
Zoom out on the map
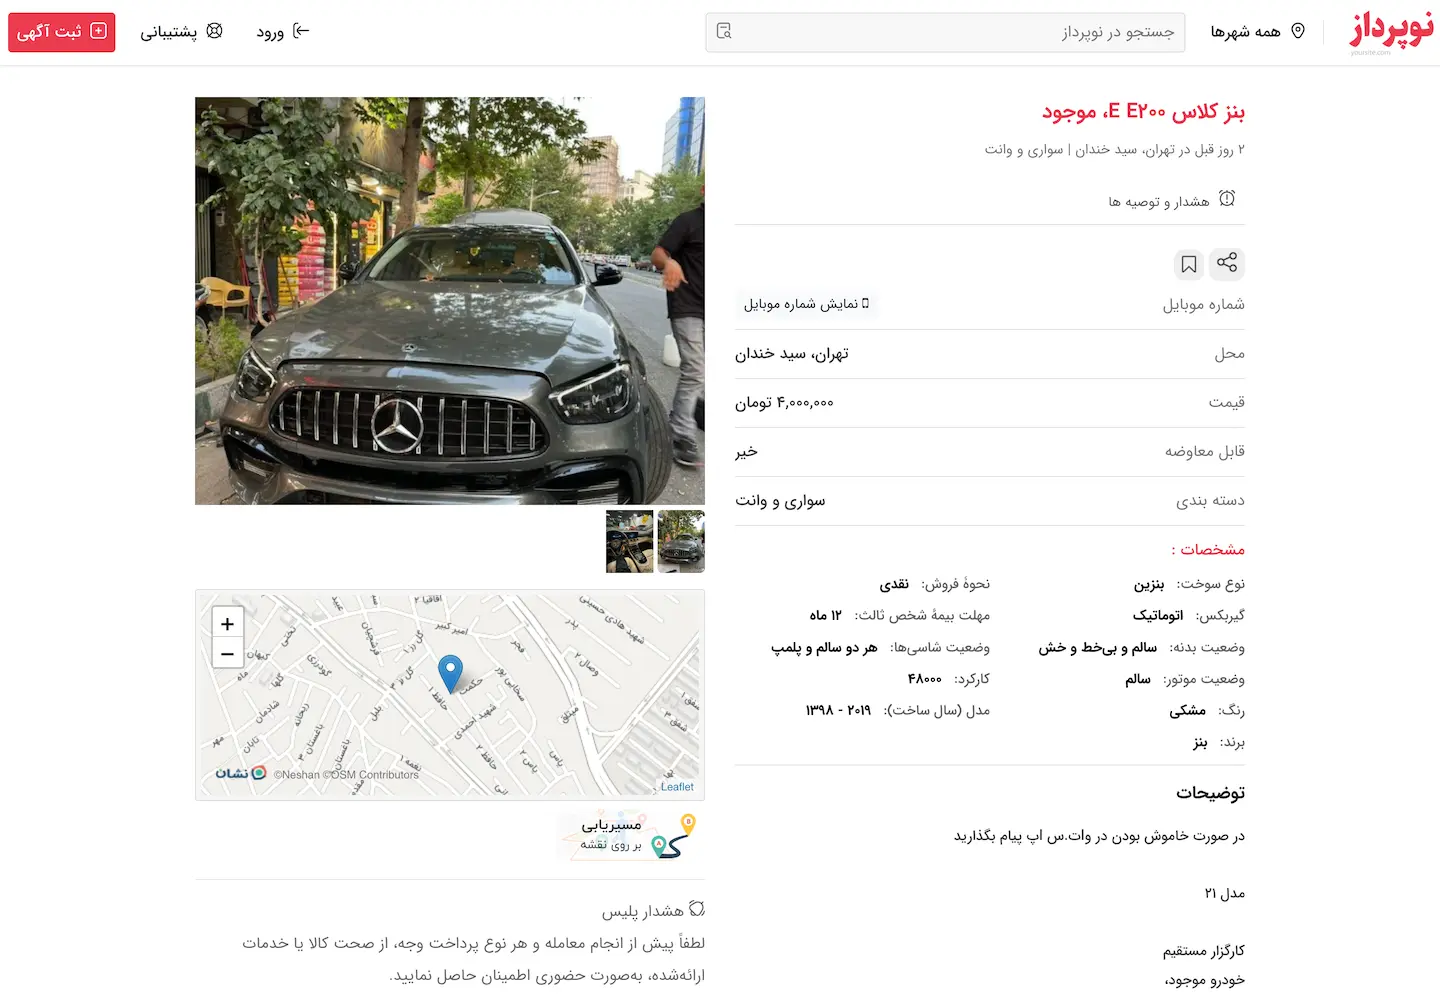227,654
